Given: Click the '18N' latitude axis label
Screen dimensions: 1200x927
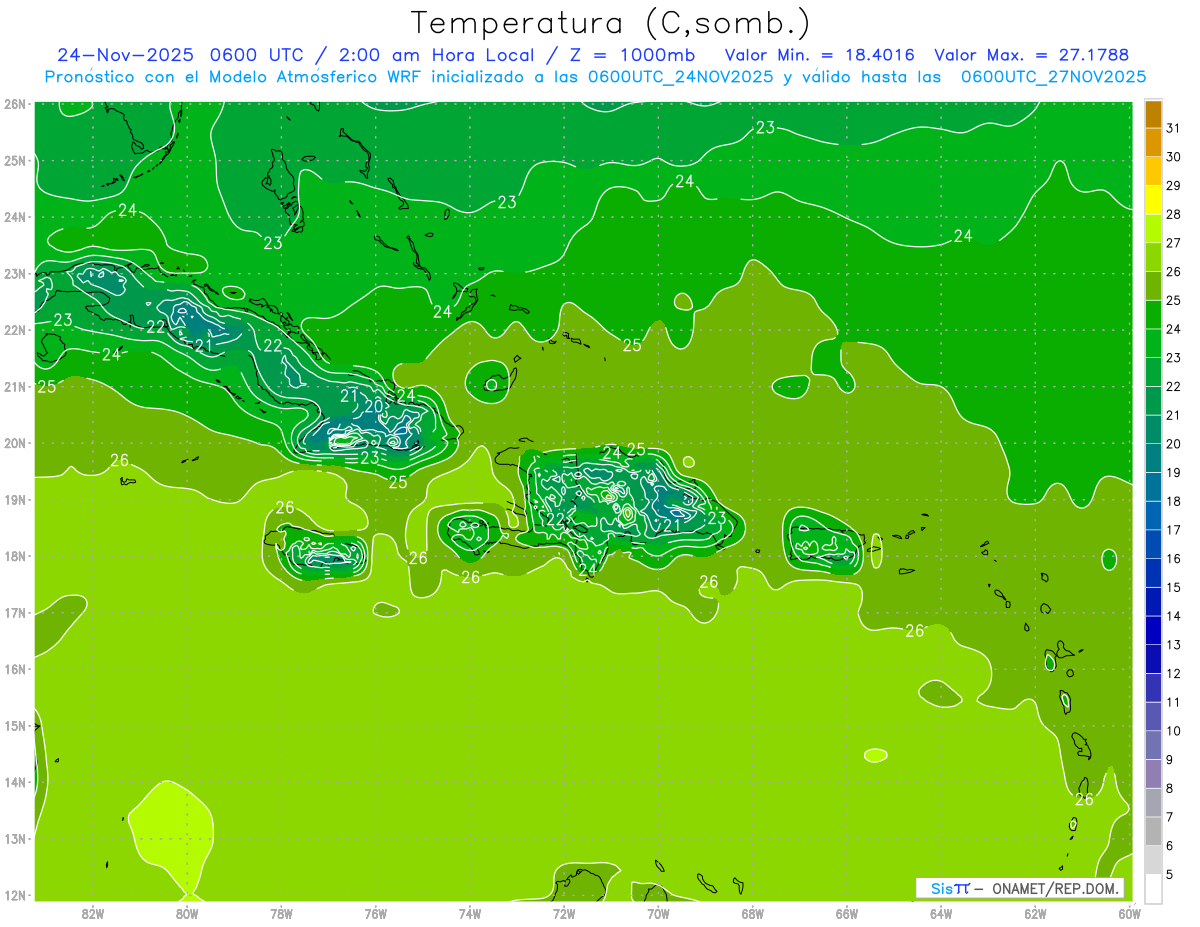Looking at the screenshot, I should tap(15, 556).
